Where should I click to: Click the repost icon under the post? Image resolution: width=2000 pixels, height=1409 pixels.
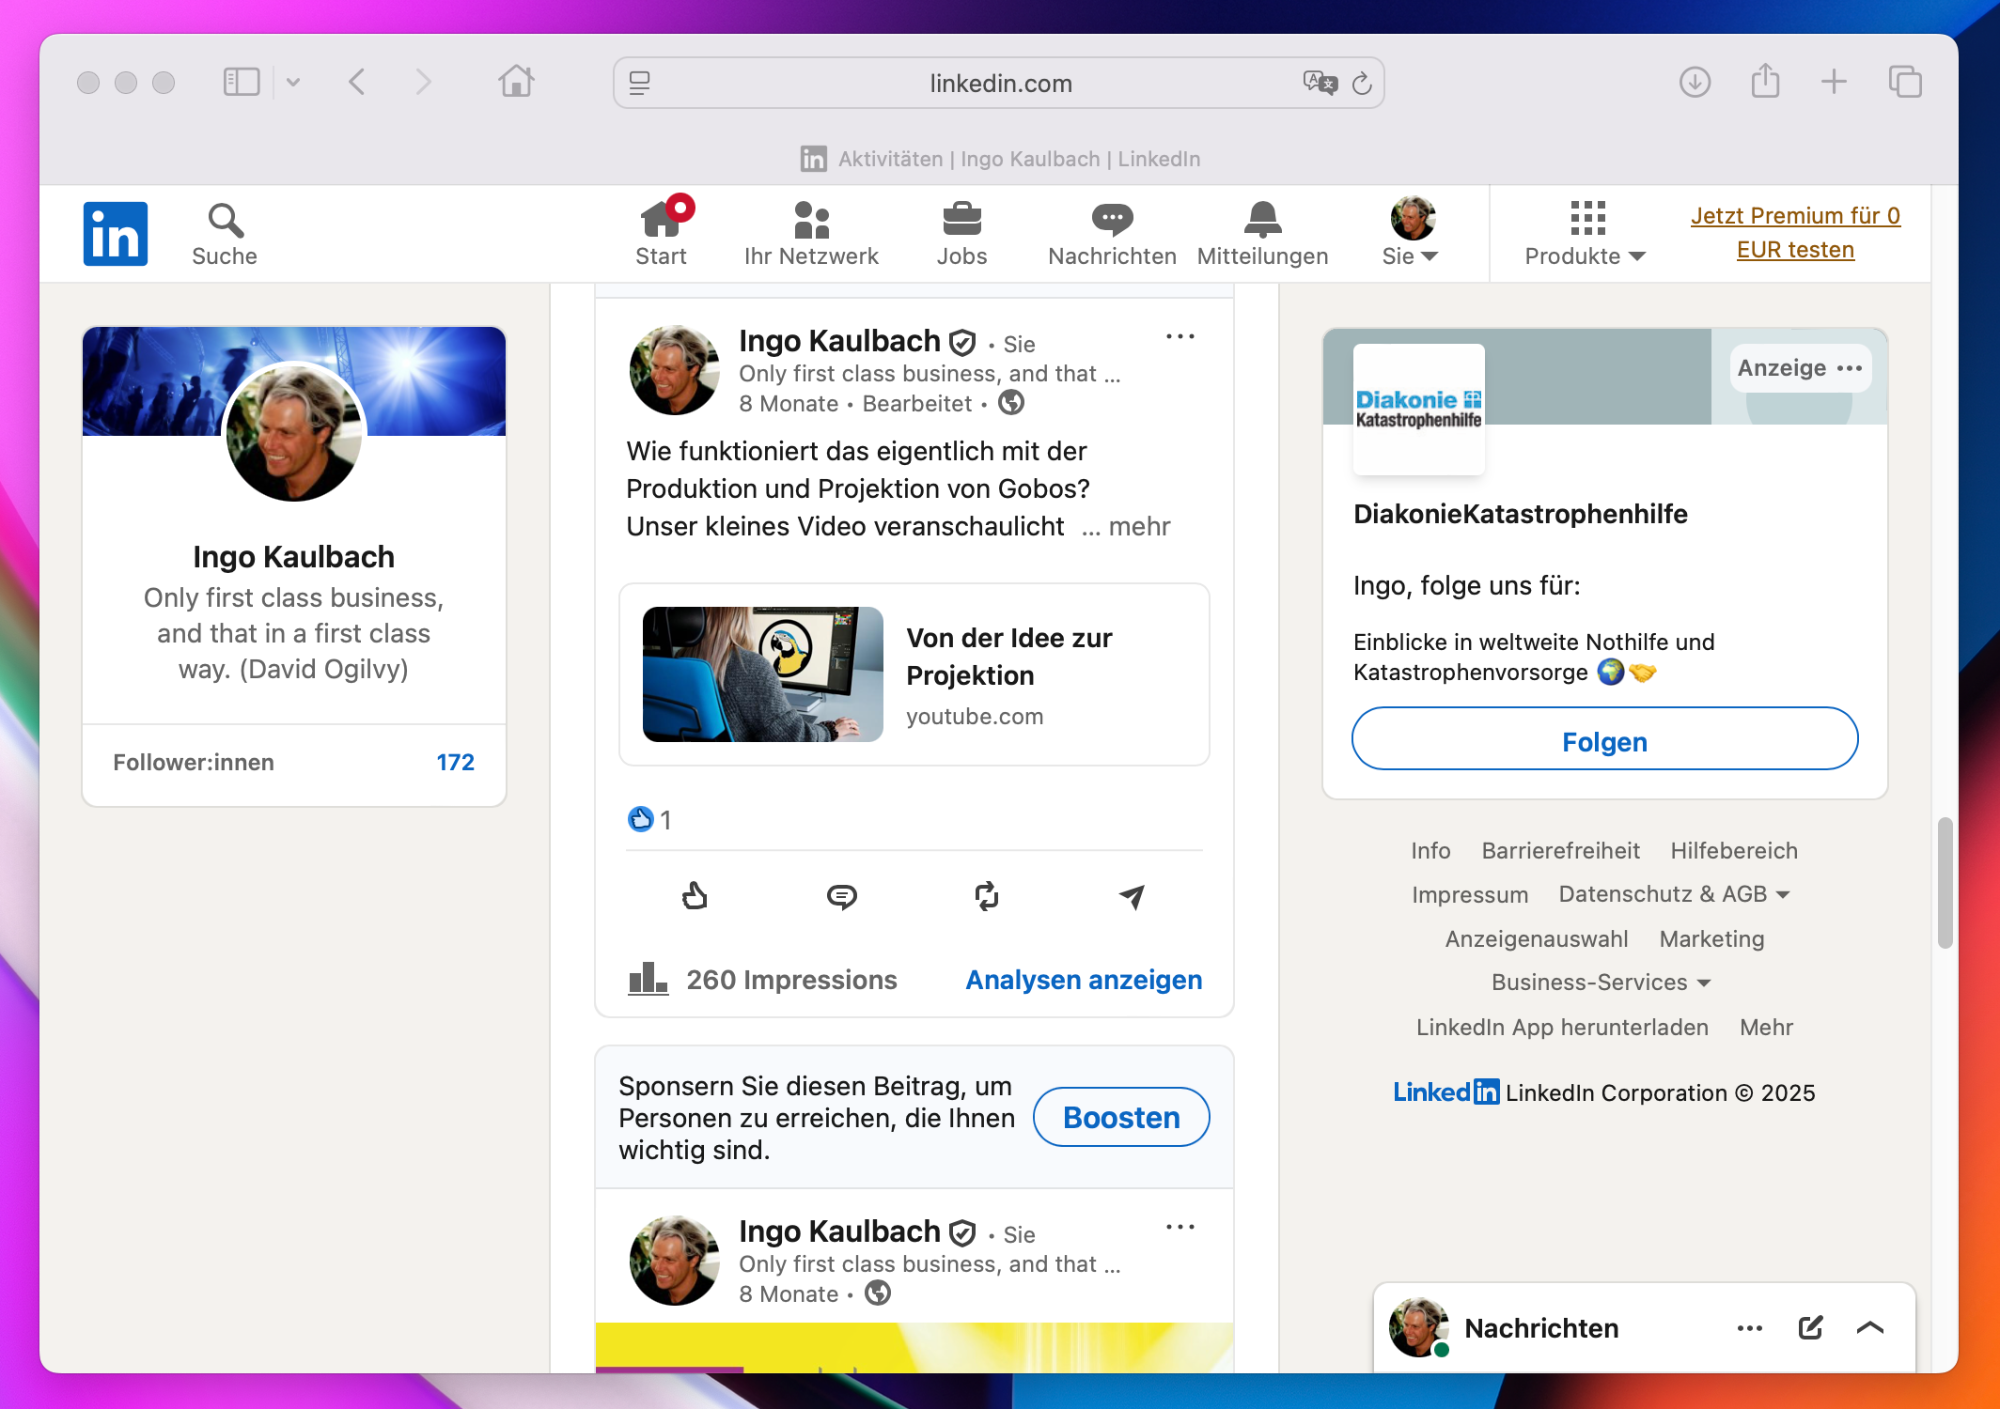pyautogui.click(x=986, y=896)
